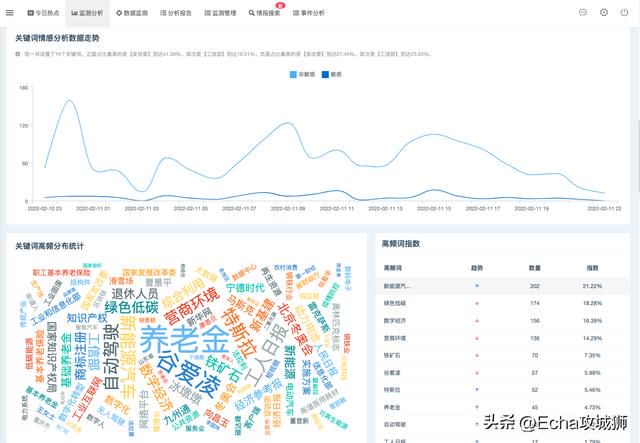Click 工人日报 in the word cloud
This screenshot has height=443, width=640.
pos(269,354)
